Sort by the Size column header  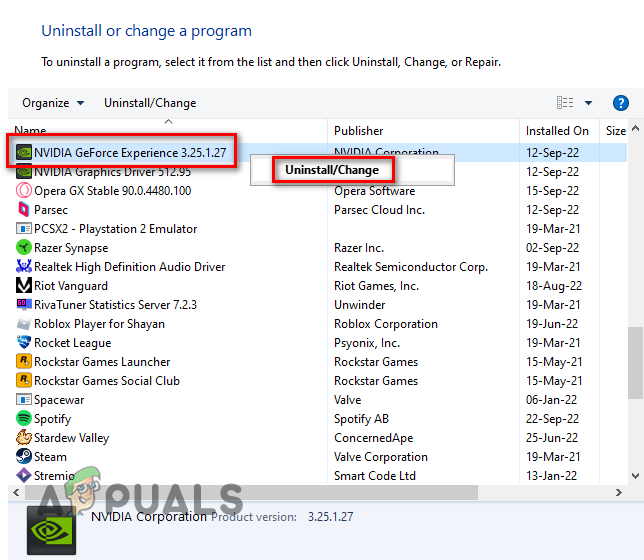pyautogui.click(x=616, y=131)
